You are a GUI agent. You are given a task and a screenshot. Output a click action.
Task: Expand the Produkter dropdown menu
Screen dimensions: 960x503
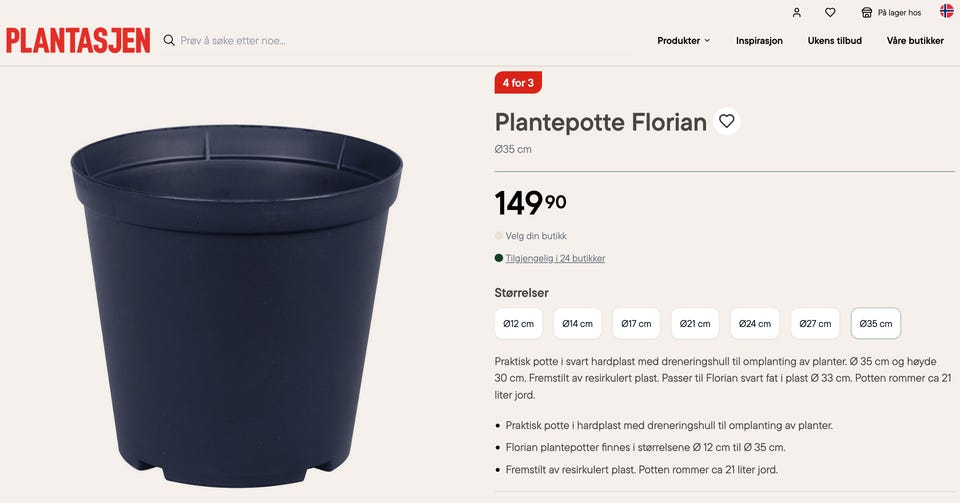[684, 40]
